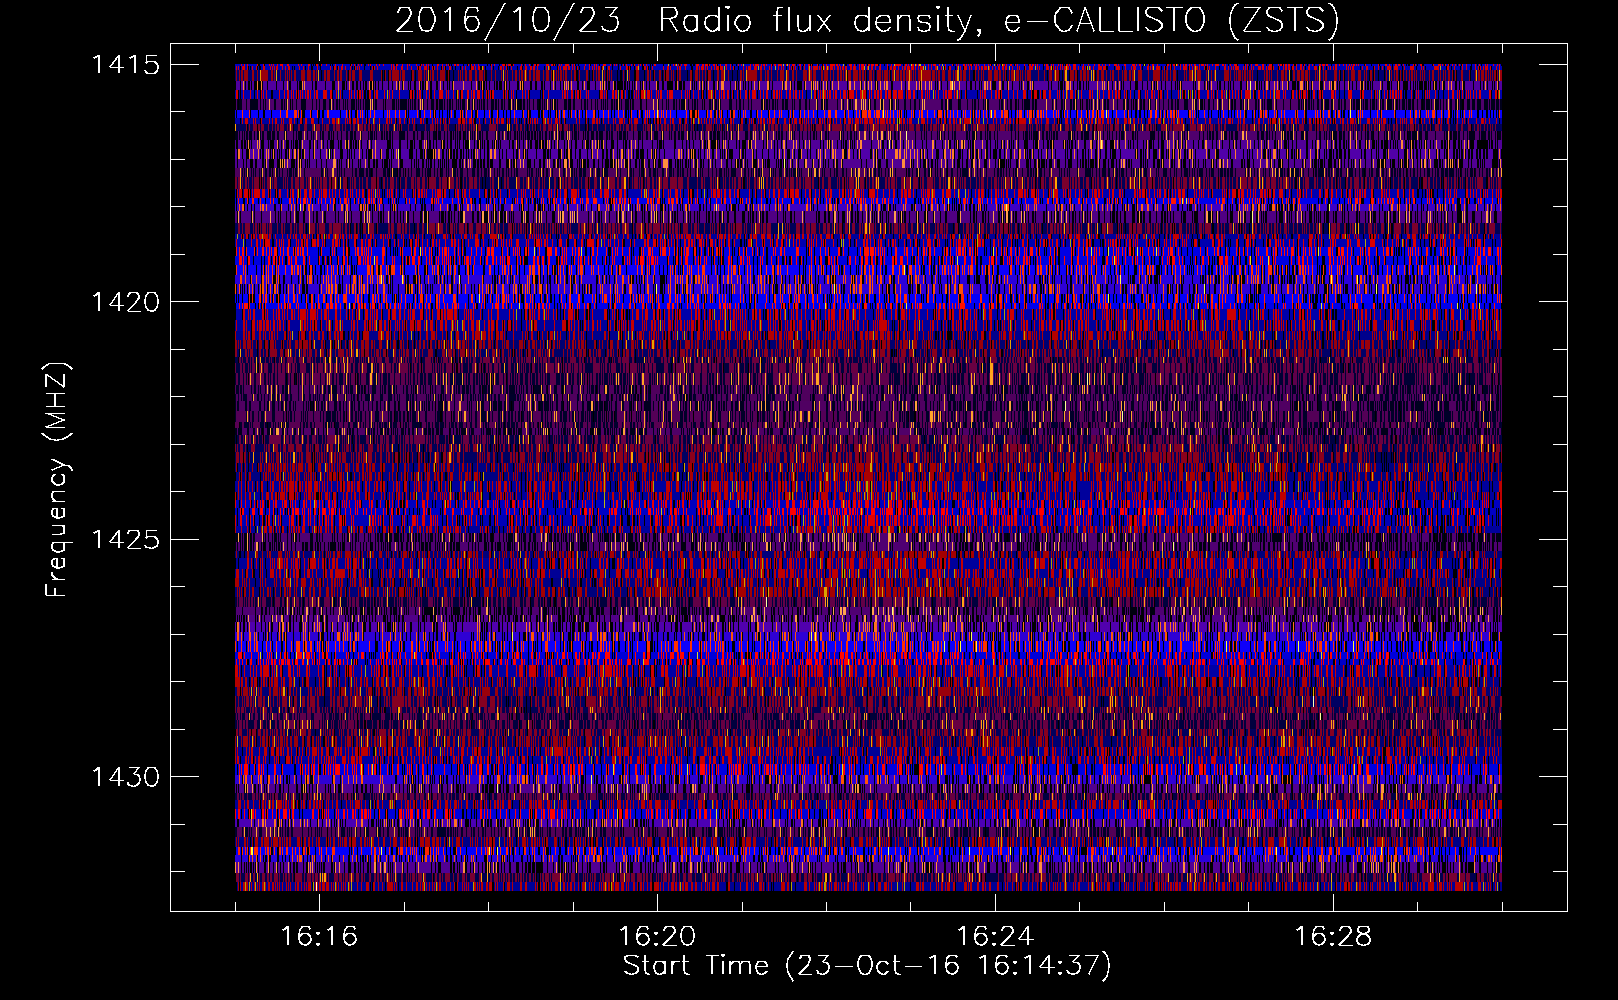
Task: Click the 1425 frequency tick label
Action: (125, 540)
